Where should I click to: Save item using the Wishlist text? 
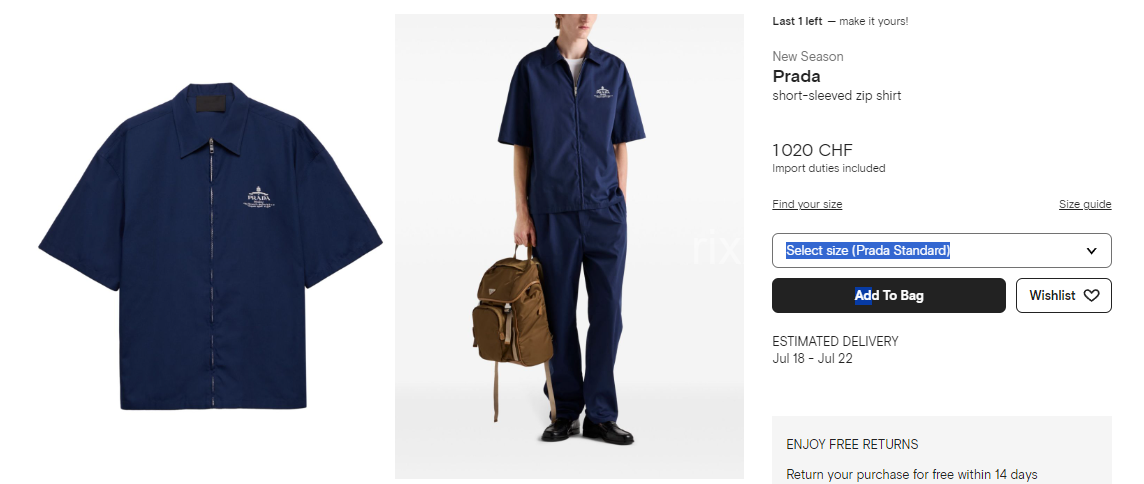click(x=1052, y=296)
